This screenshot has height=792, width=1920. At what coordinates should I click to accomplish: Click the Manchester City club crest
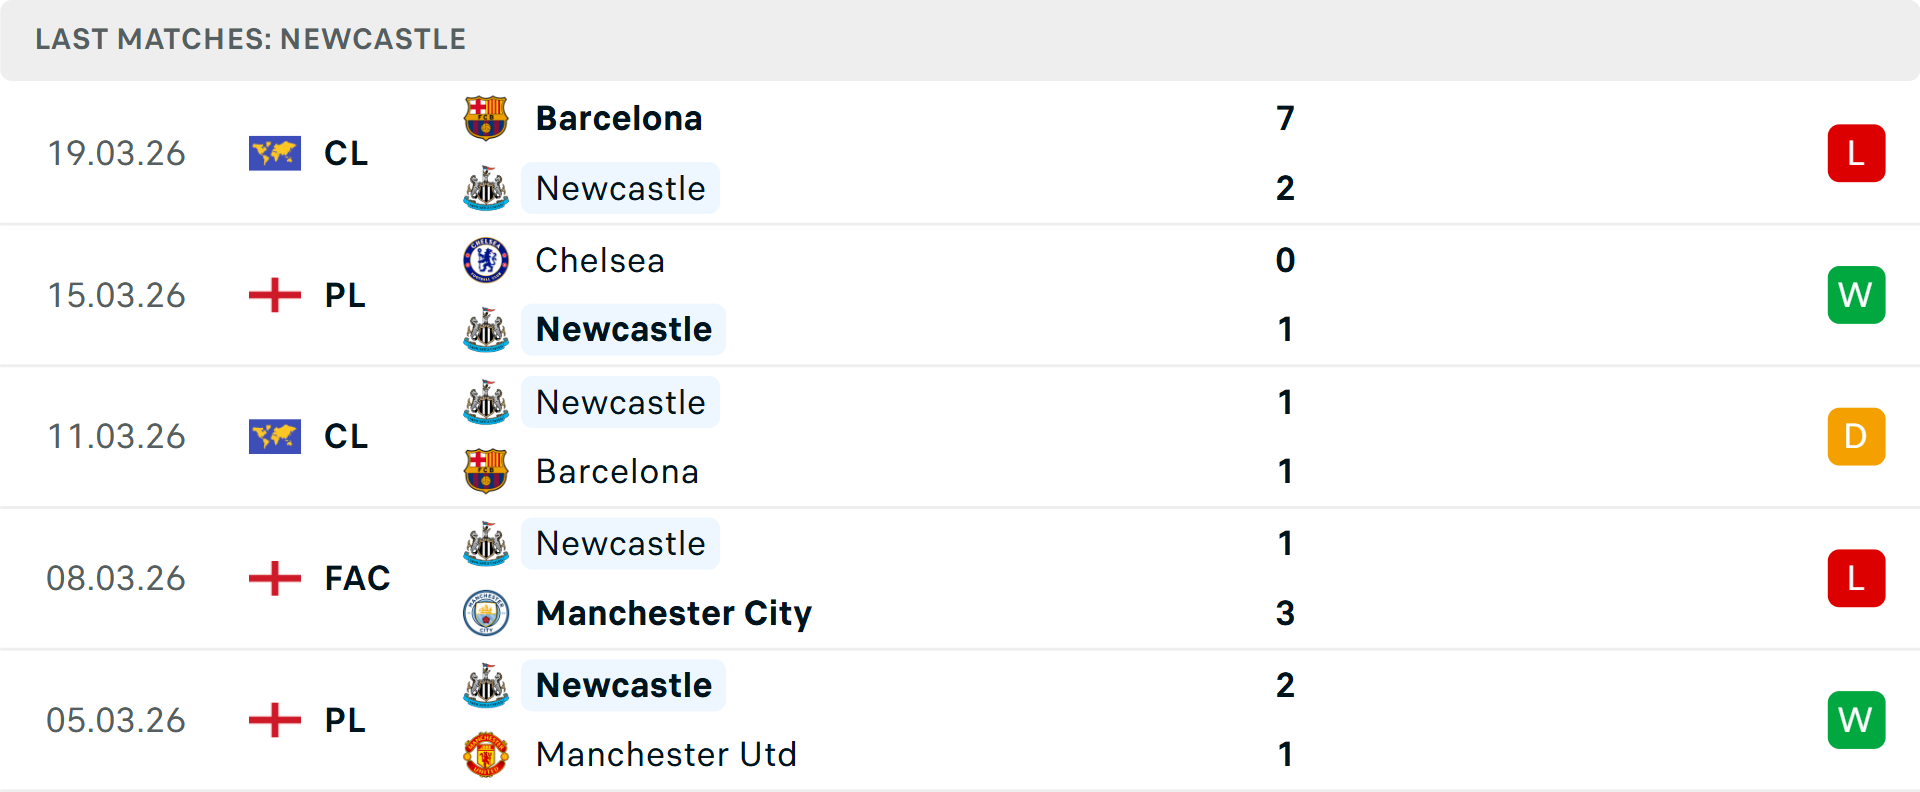pyautogui.click(x=486, y=613)
